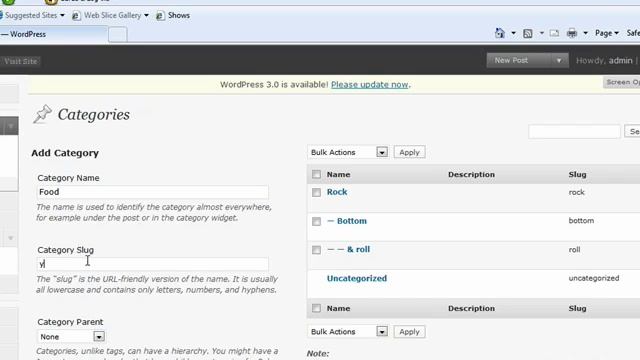Click the Search Categories button

click(x=633, y=131)
